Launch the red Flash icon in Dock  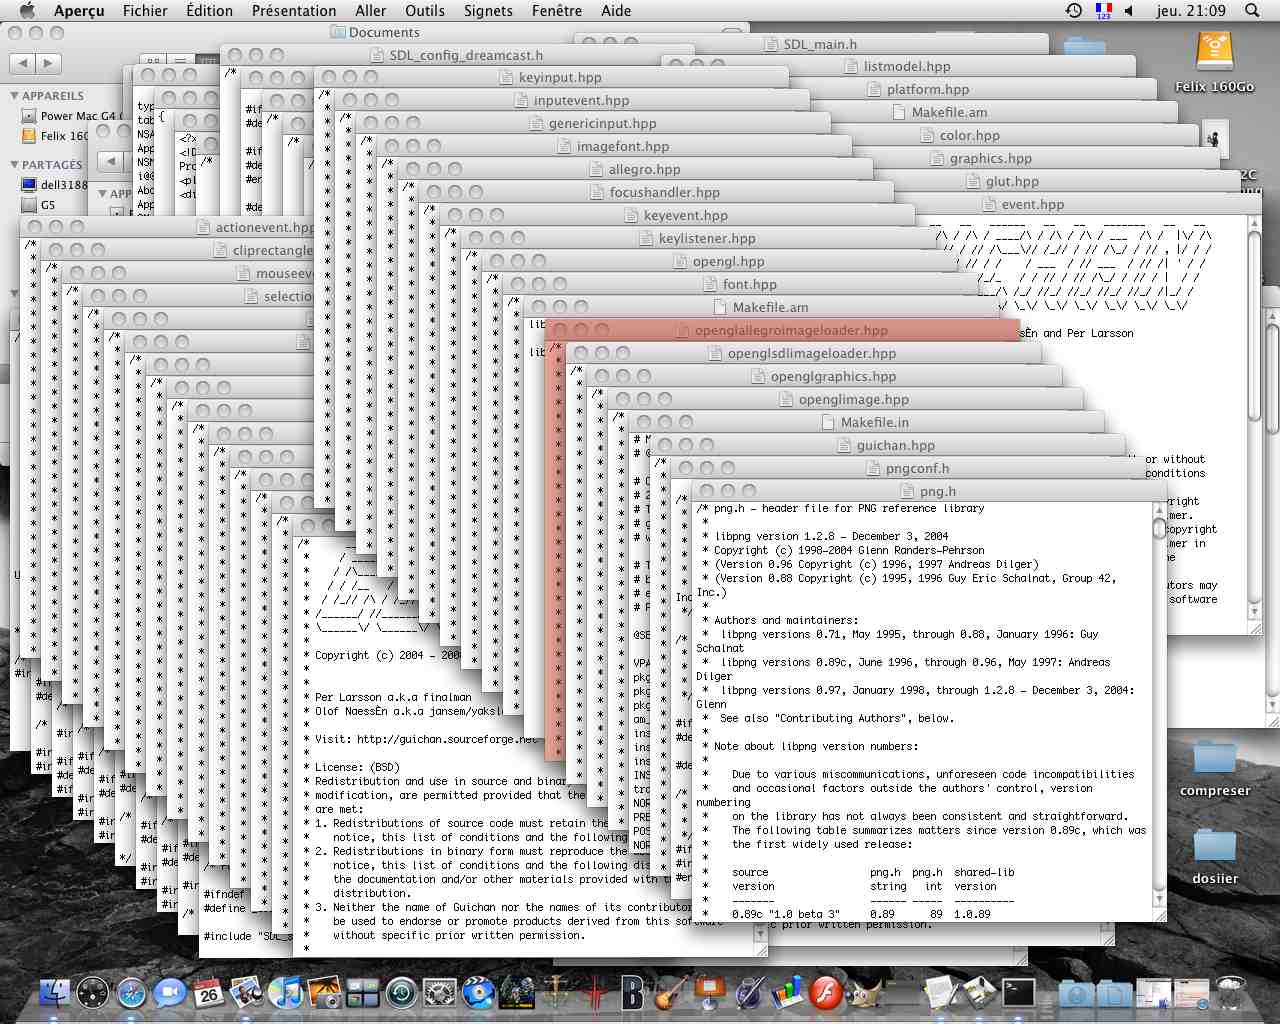pos(826,993)
